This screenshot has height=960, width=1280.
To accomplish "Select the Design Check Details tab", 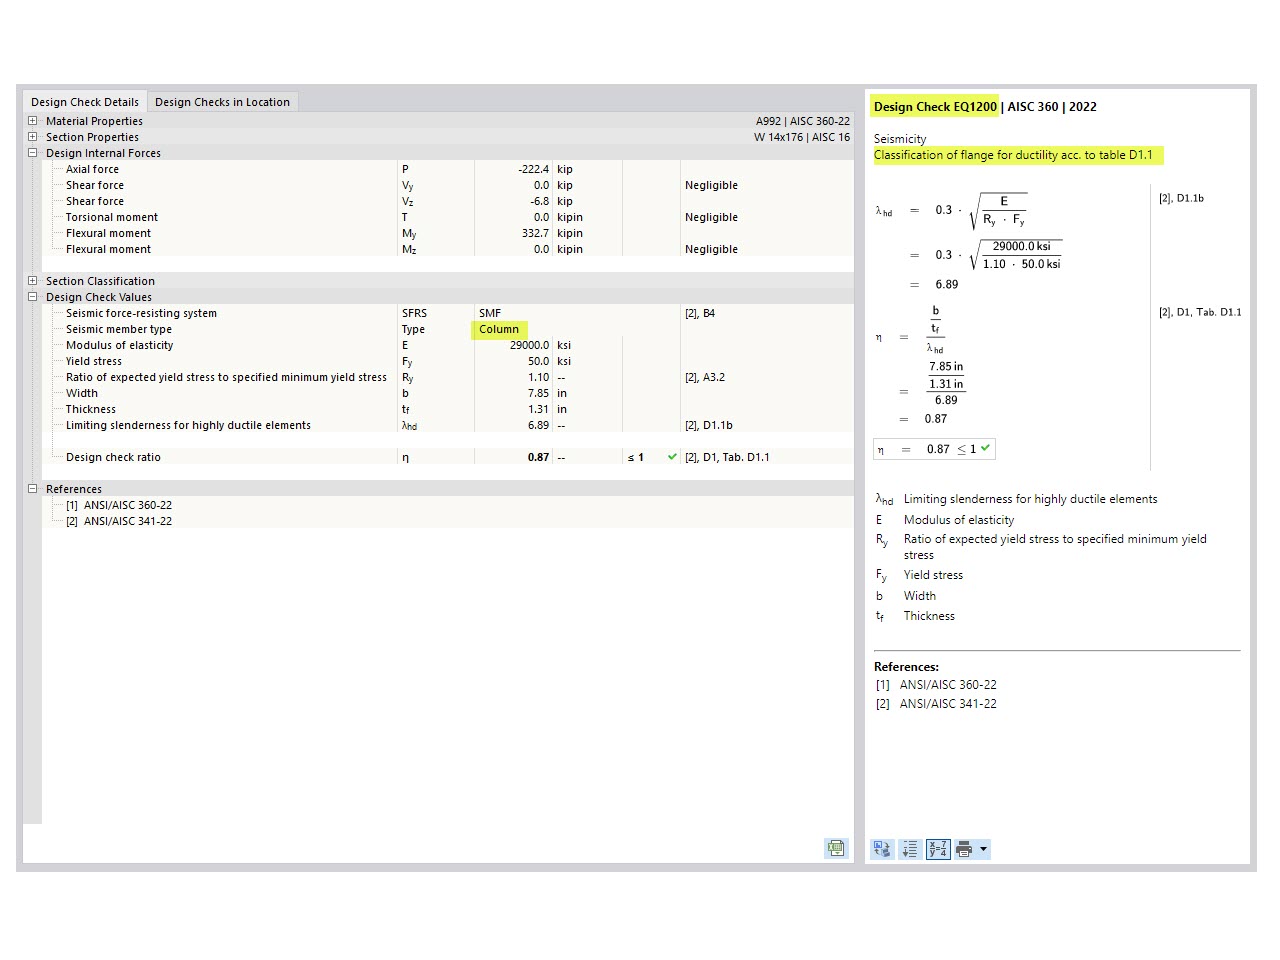I will pos(85,101).
